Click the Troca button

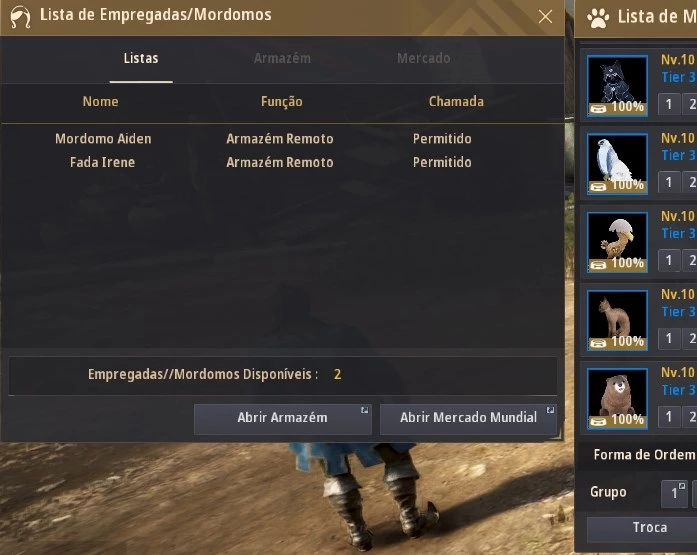[650, 528]
